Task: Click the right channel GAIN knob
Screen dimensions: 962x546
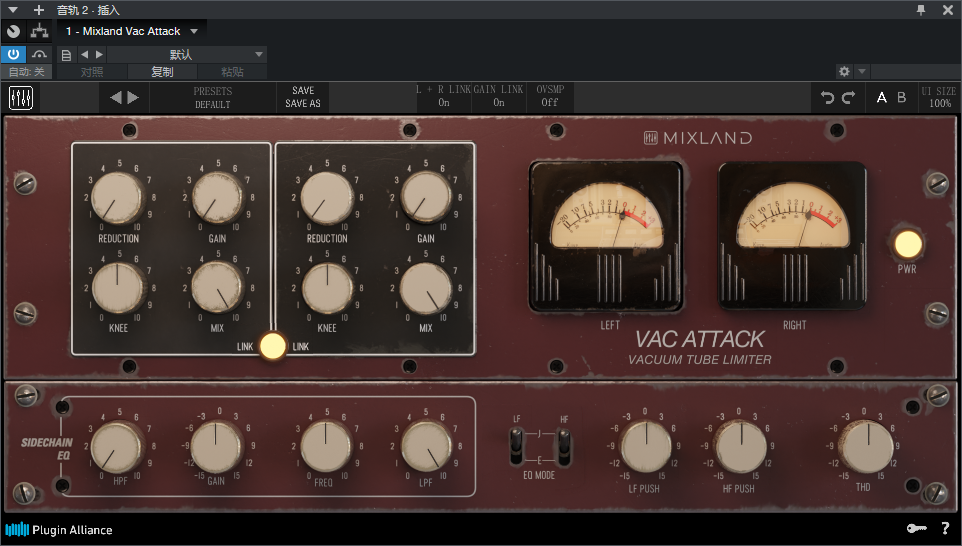Action: click(426, 198)
